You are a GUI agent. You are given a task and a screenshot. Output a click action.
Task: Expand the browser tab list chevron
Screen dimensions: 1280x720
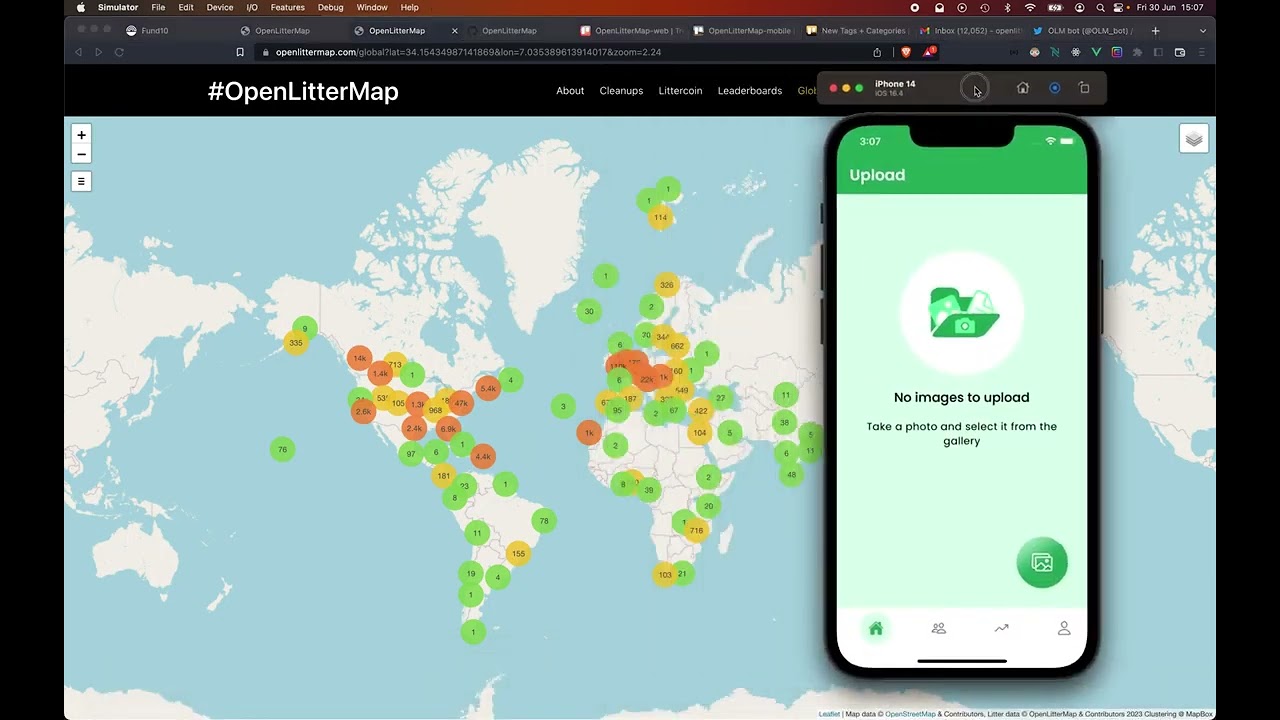click(1203, 31)
